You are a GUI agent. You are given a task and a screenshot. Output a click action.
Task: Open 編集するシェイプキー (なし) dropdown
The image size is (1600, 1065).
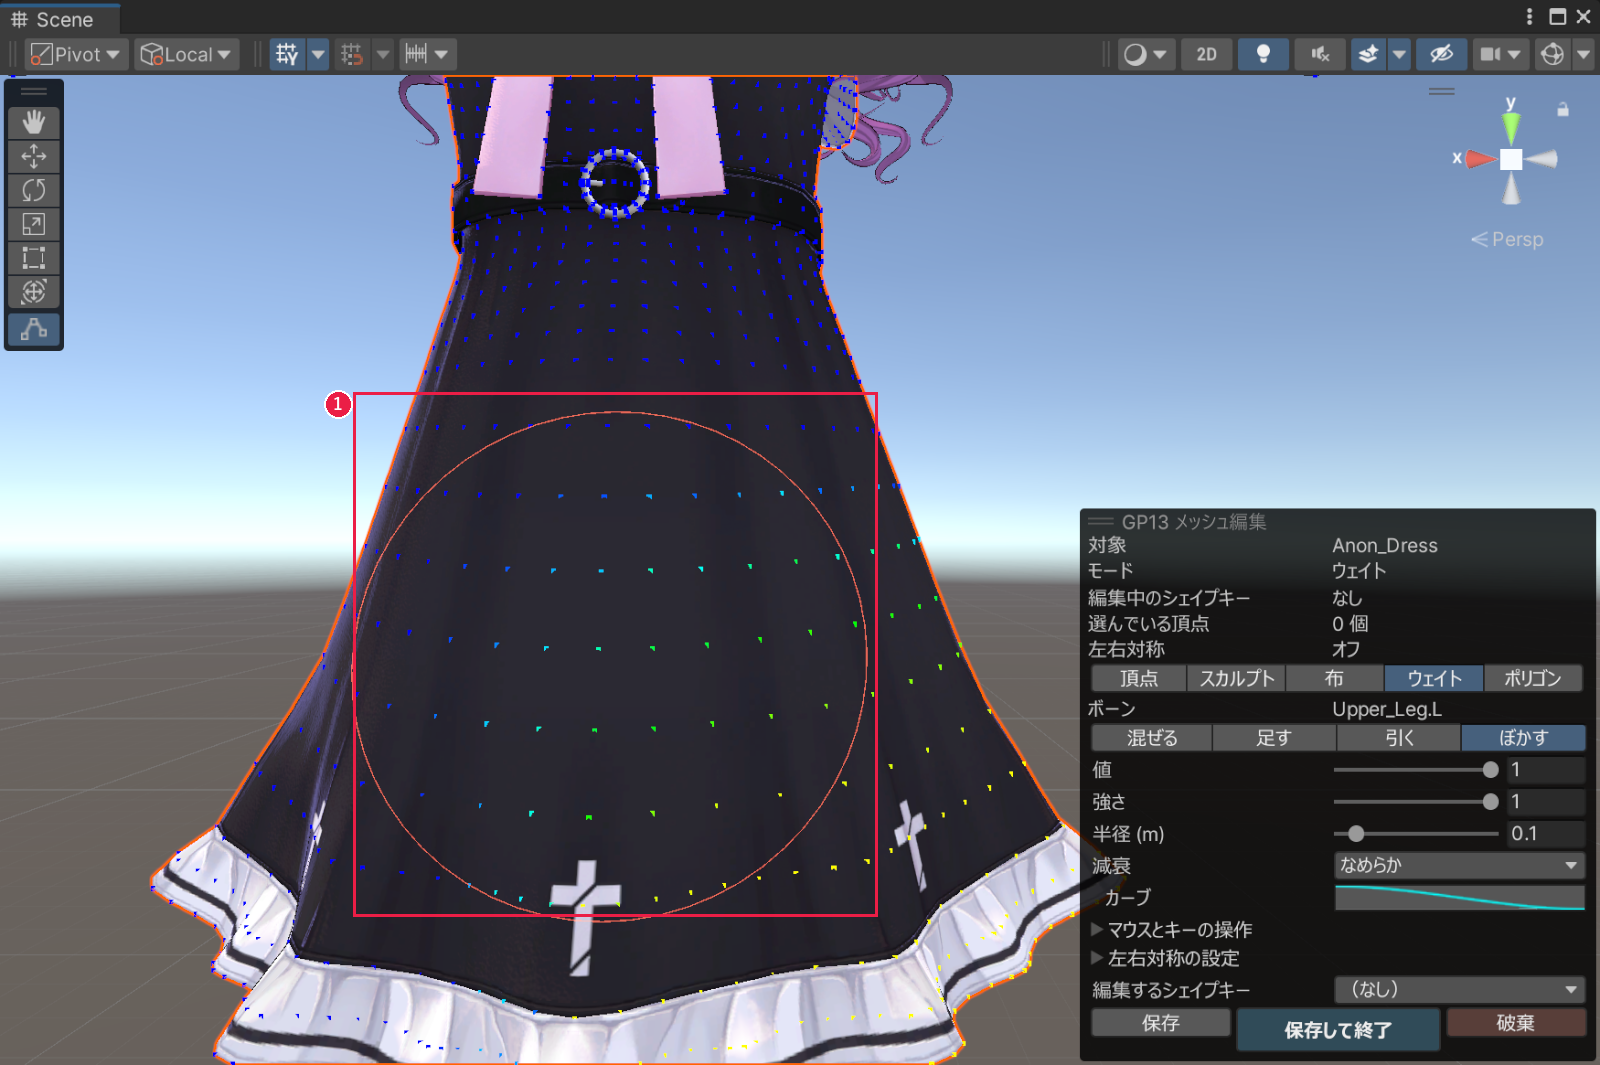click(1459, 989)
